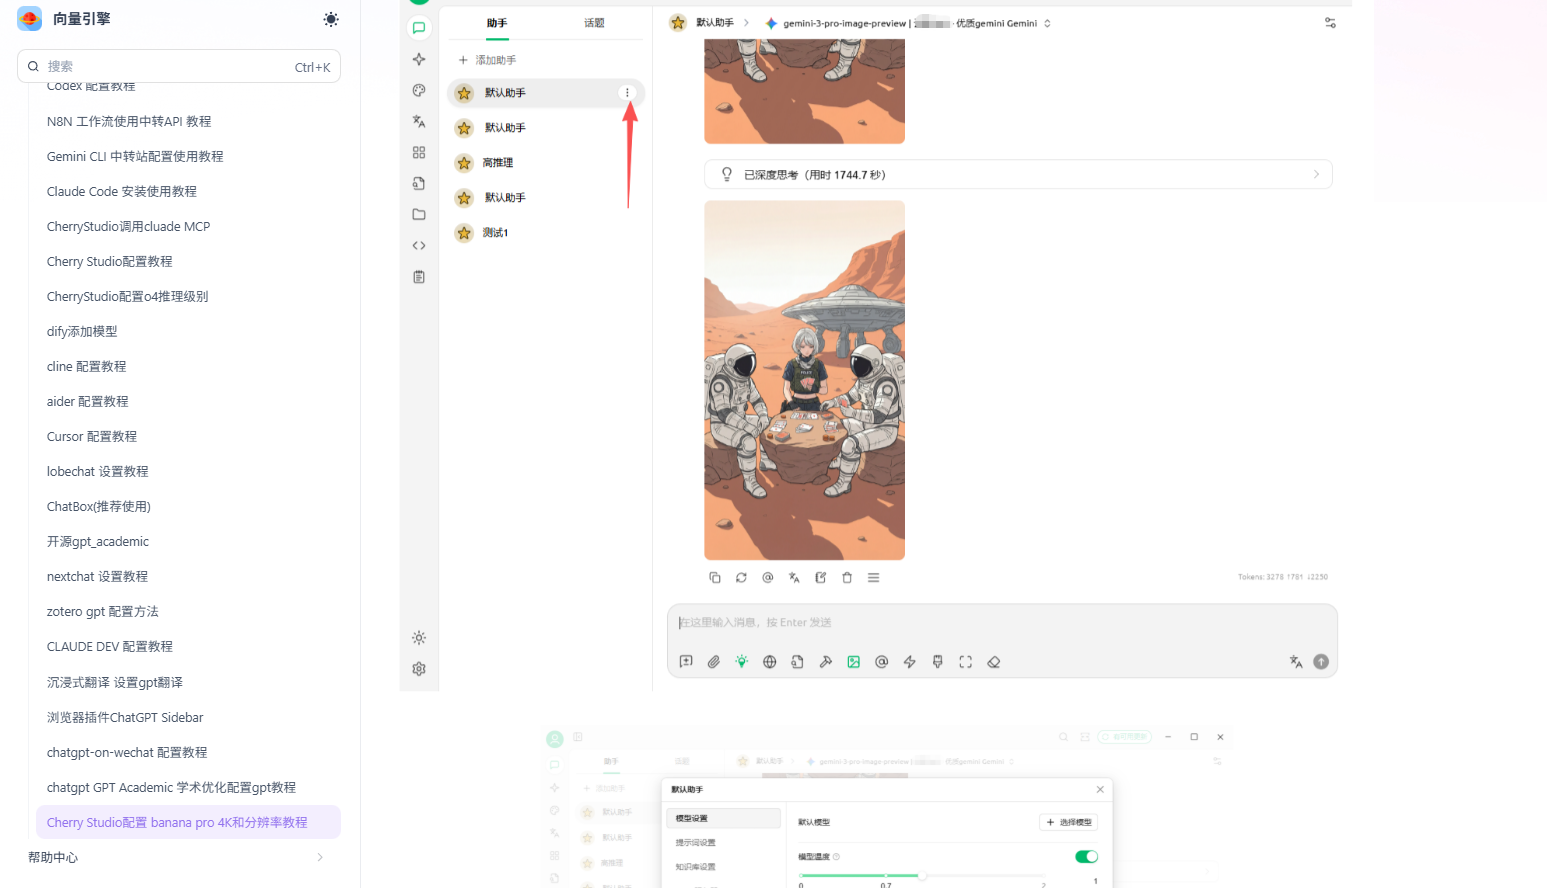Click the @ mention icon below image
Viewport: 1547px width, 888px height.
tap(768, 578)
